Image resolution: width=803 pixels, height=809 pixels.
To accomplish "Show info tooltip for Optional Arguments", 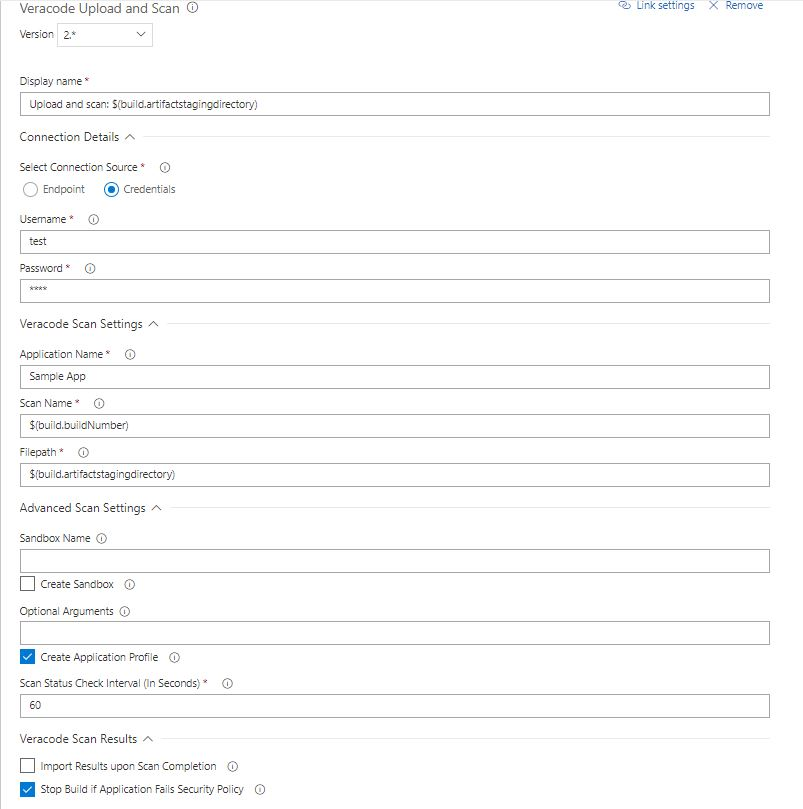I will pyautogui.click(x=125, y=611).
